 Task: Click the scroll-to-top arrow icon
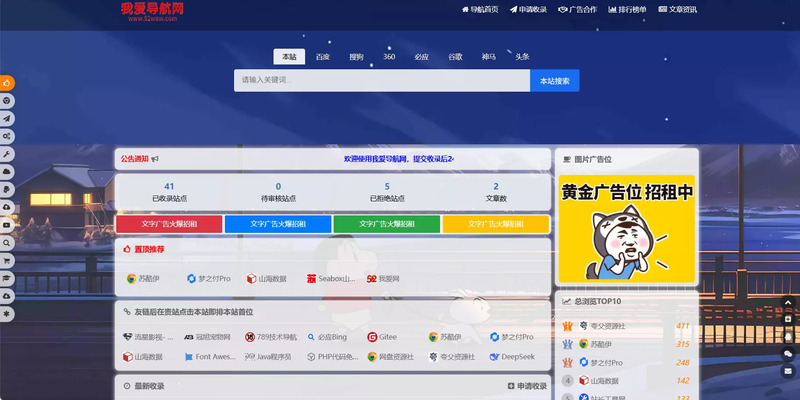[x=788, y=301]
